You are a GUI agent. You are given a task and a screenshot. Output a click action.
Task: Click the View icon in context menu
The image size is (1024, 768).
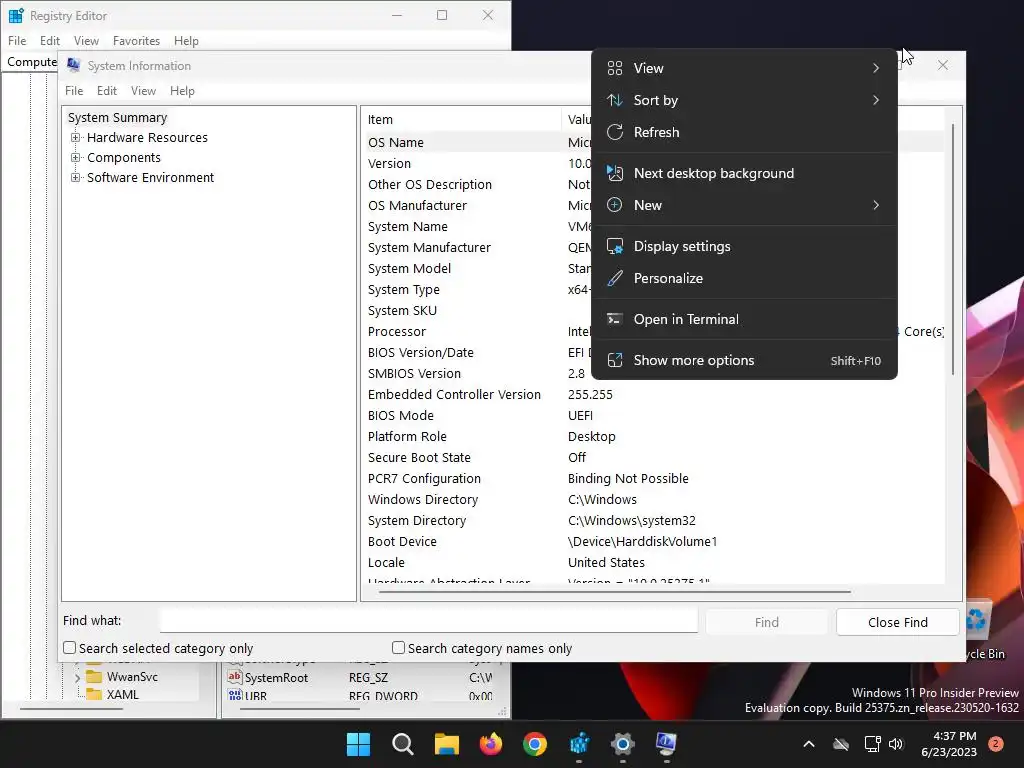pos(615,68)
